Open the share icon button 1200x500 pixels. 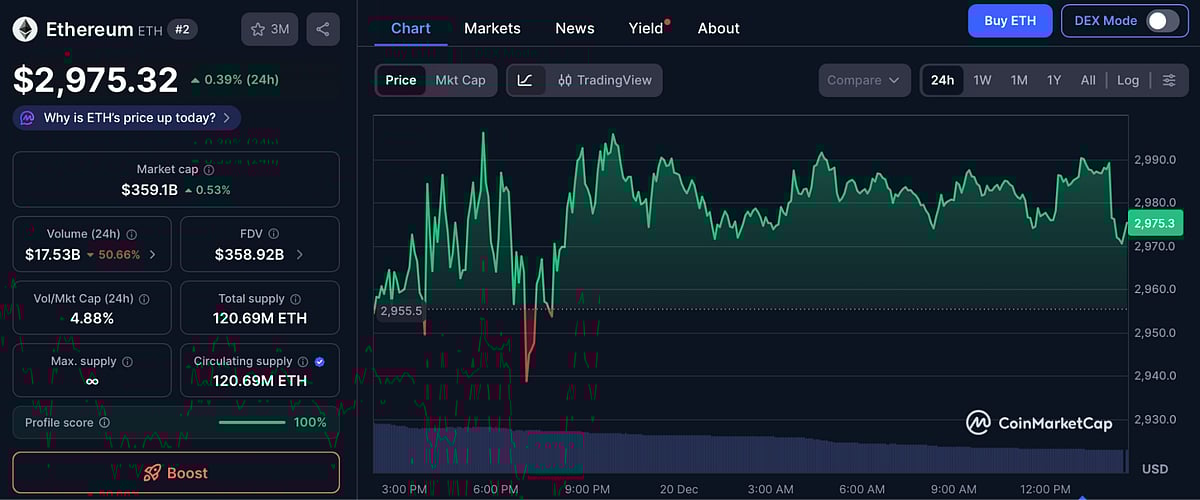pyautogui.click(x=322, y=30)
